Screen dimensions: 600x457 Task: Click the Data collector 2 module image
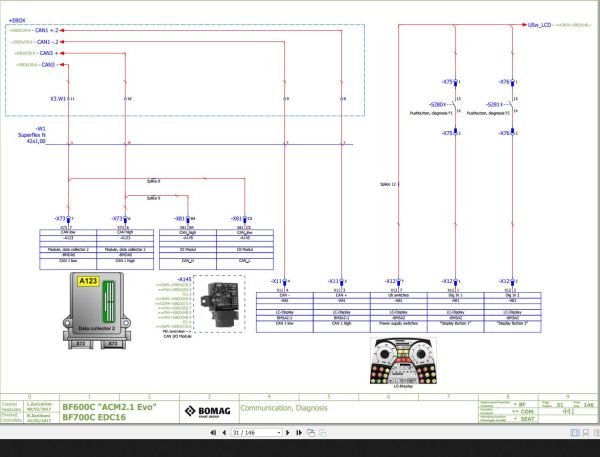pyautogui.click(x=97, y=310)
